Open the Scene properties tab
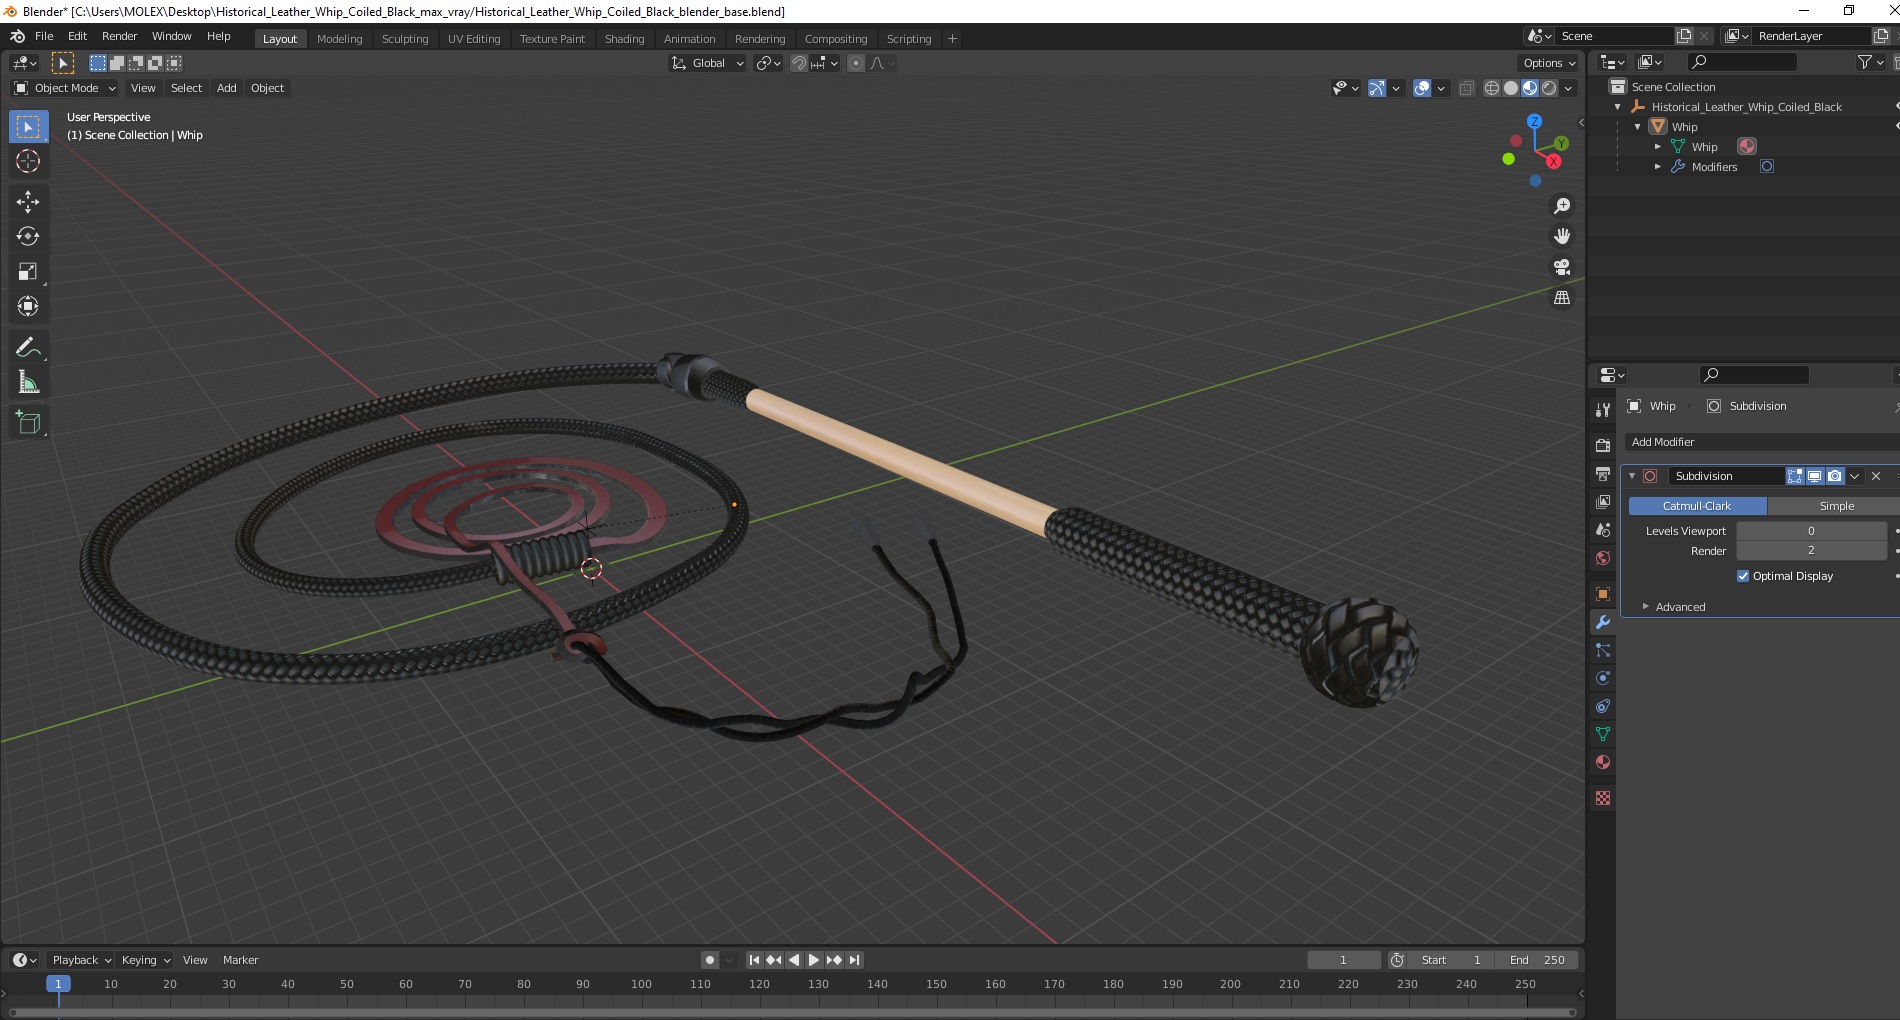The image size is (1900, 1020). pos(1603,529)
